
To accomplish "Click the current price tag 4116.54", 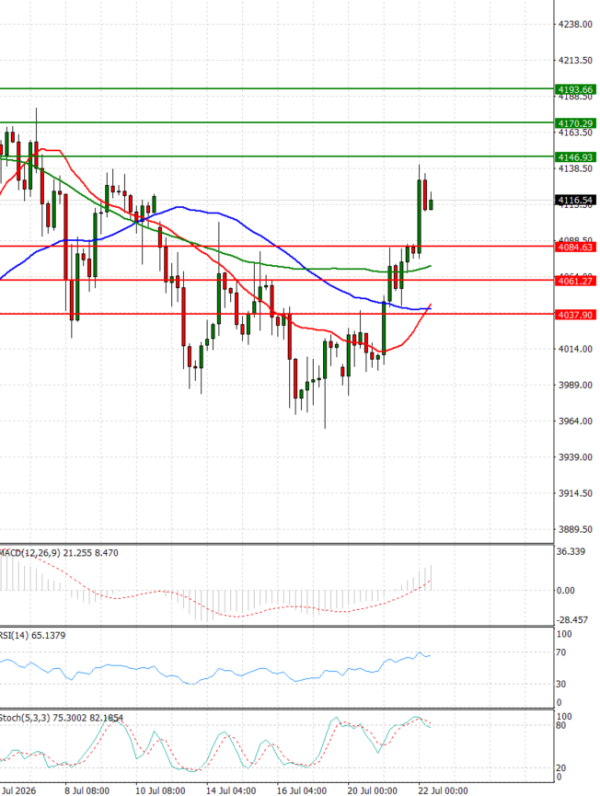I will [575, 201].
